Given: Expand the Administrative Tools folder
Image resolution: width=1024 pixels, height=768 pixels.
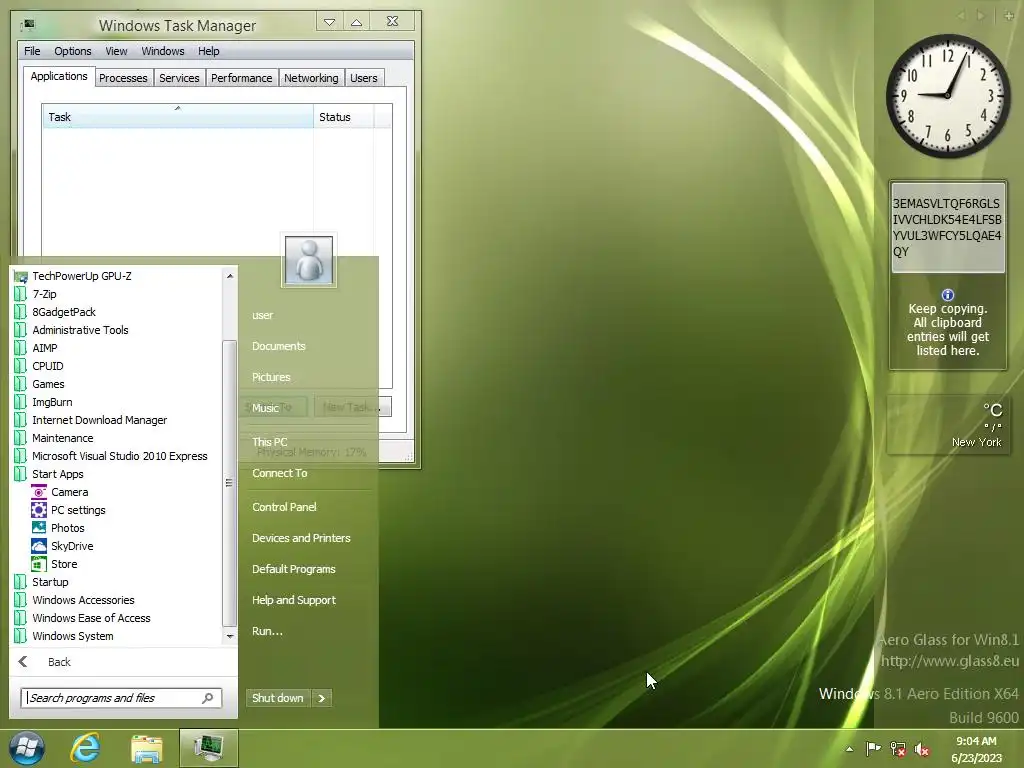Looking at the screenshot, I should [80, 330].
